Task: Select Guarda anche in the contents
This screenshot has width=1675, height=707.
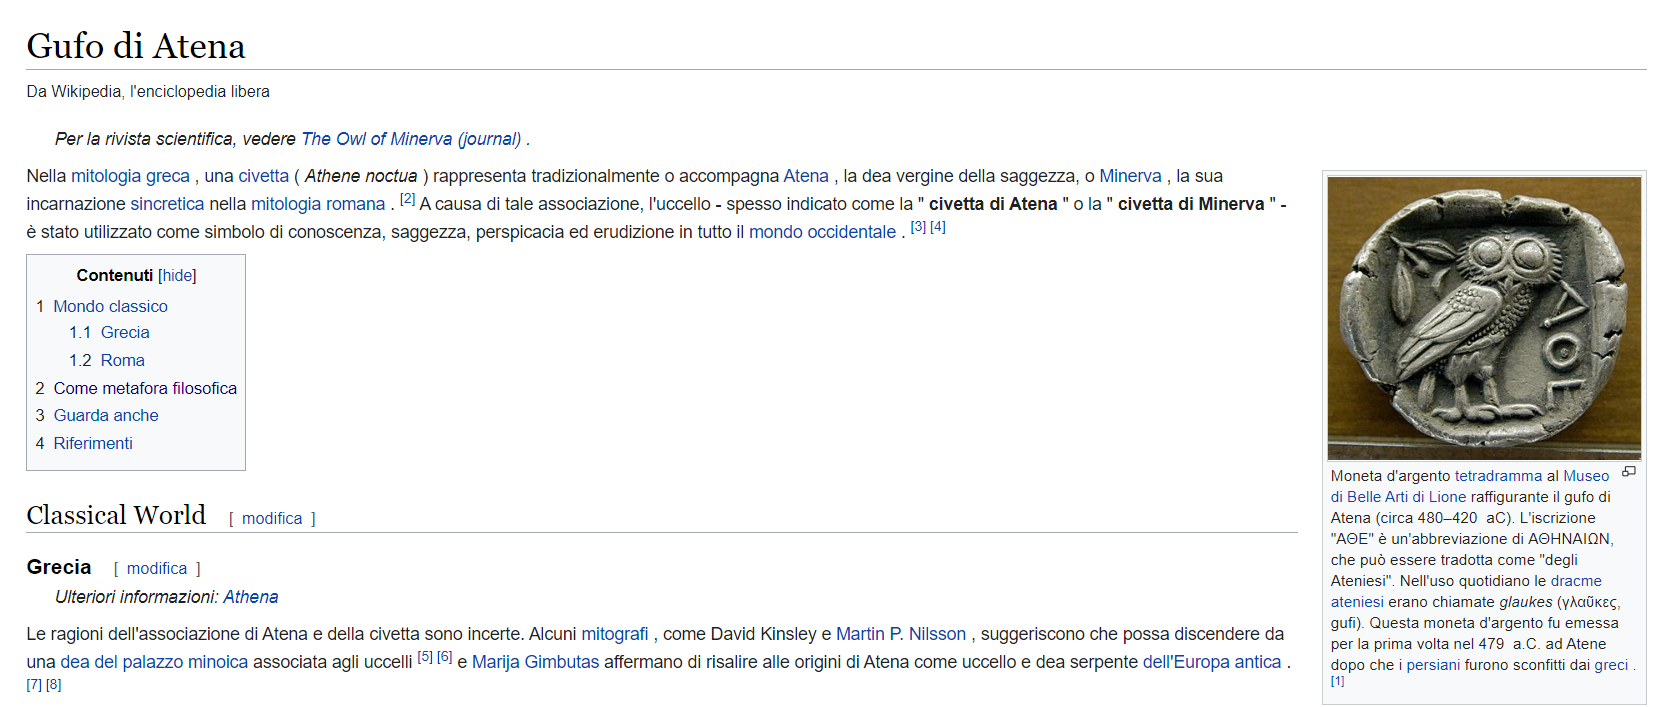Action: (106, 416)
